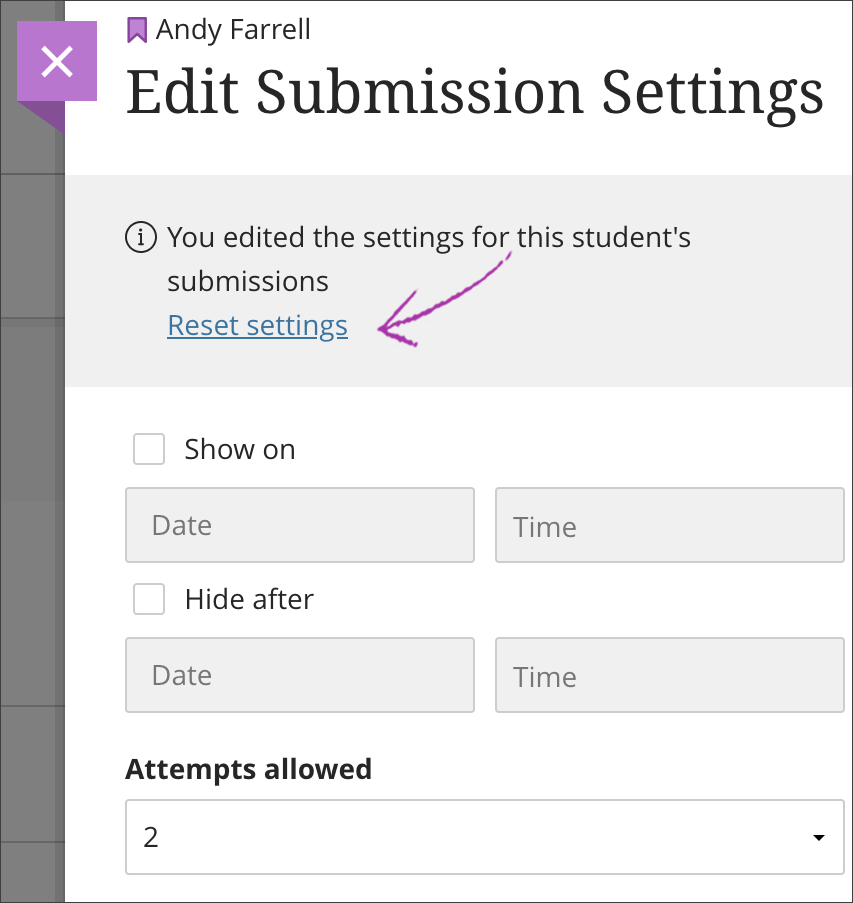Close the Edit Submission Settings panel
The image size is (853, 903).
click(57, 61)
